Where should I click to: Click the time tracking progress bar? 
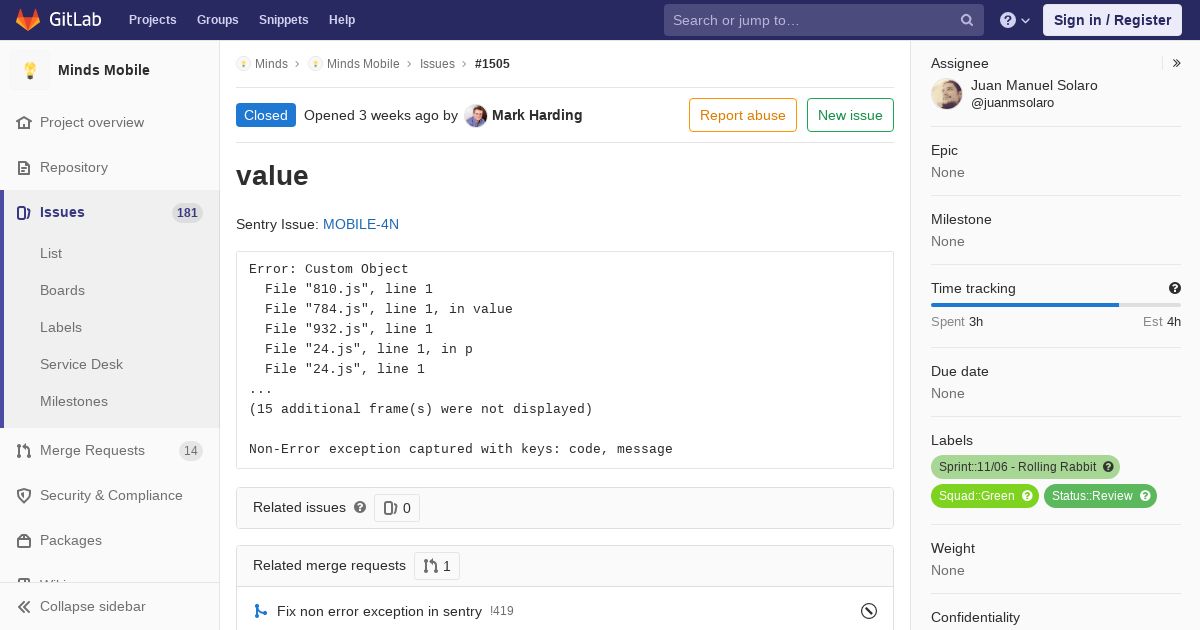click(x=1056, y=305)
